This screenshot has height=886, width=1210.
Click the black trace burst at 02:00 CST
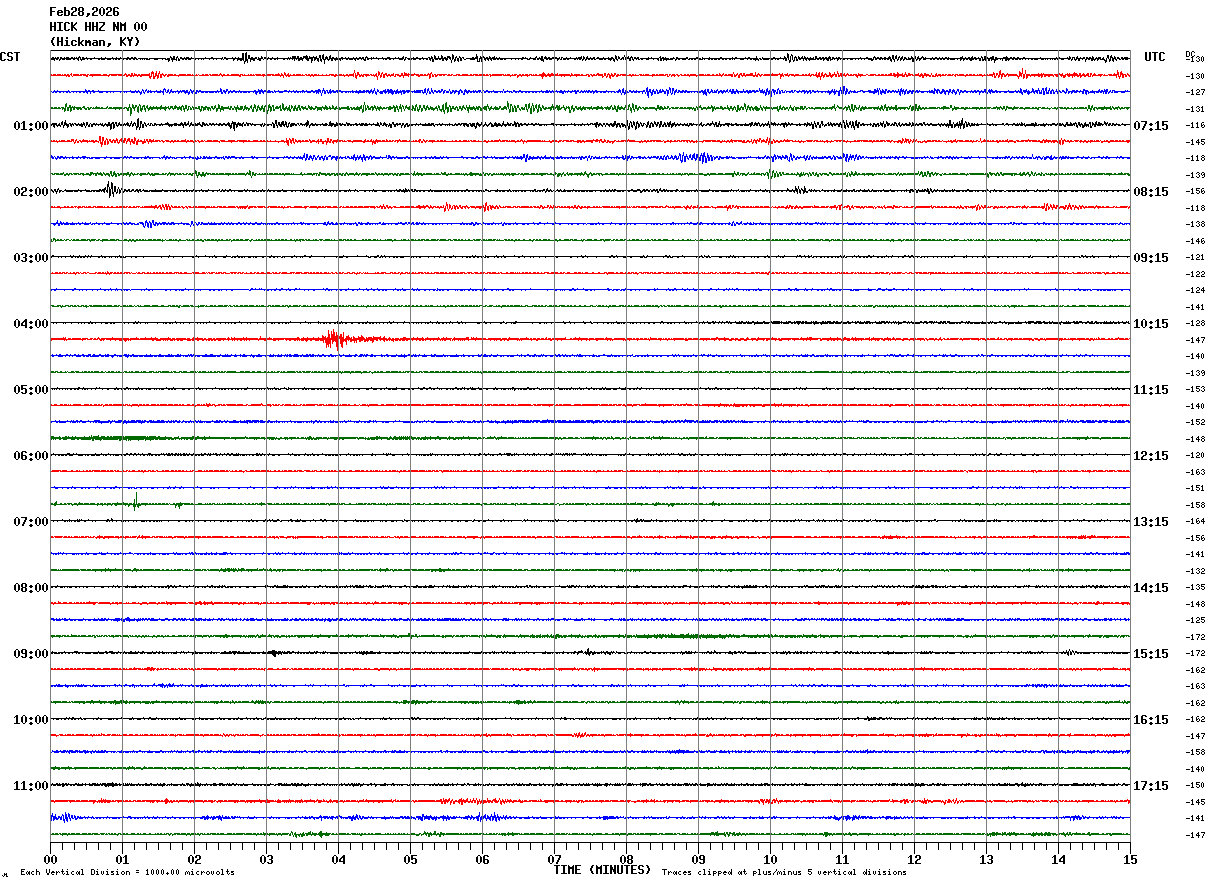pyautogui.click(x=112, y=190)
